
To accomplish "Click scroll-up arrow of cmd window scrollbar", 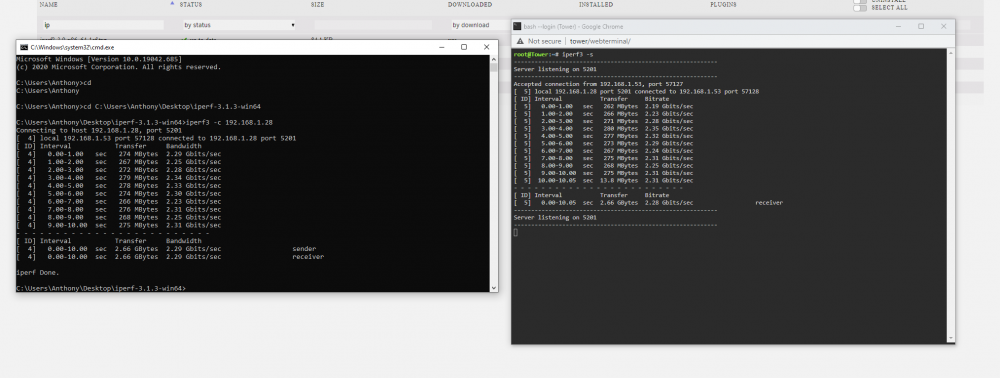I will pyautogui.click(x=494, y=59).
